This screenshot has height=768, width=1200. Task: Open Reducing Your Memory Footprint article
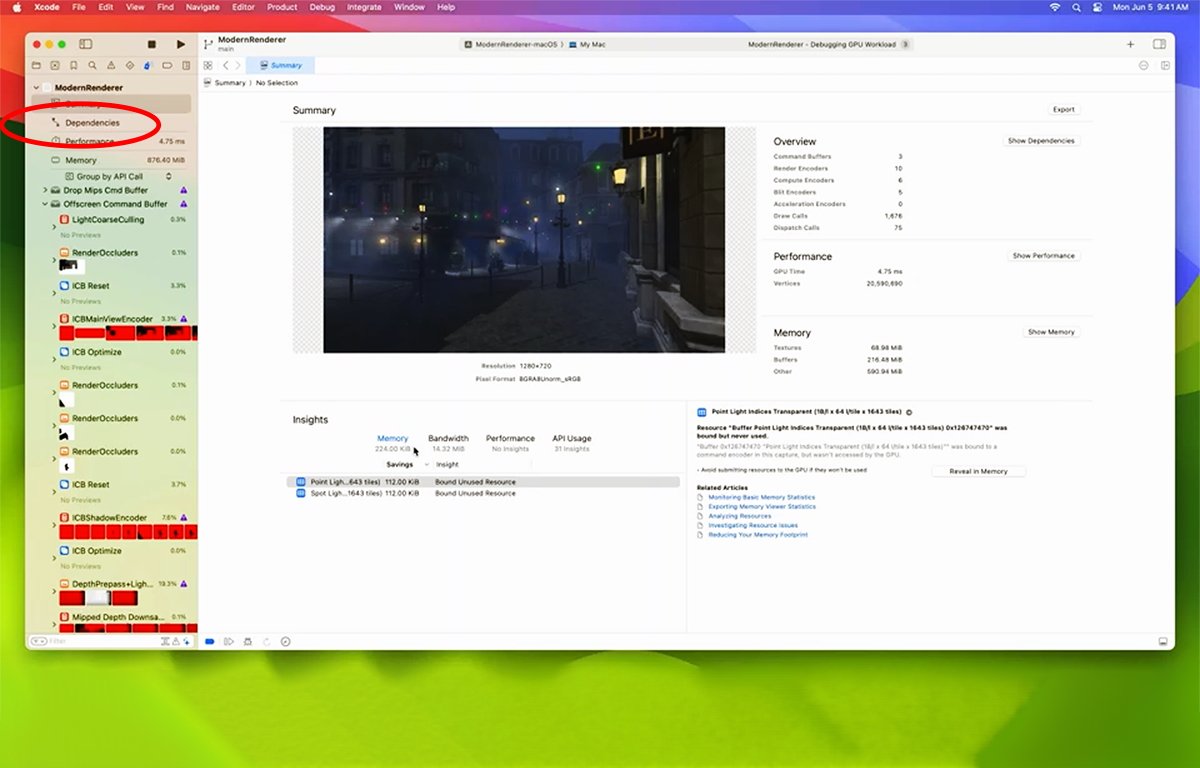click(758, 535)
